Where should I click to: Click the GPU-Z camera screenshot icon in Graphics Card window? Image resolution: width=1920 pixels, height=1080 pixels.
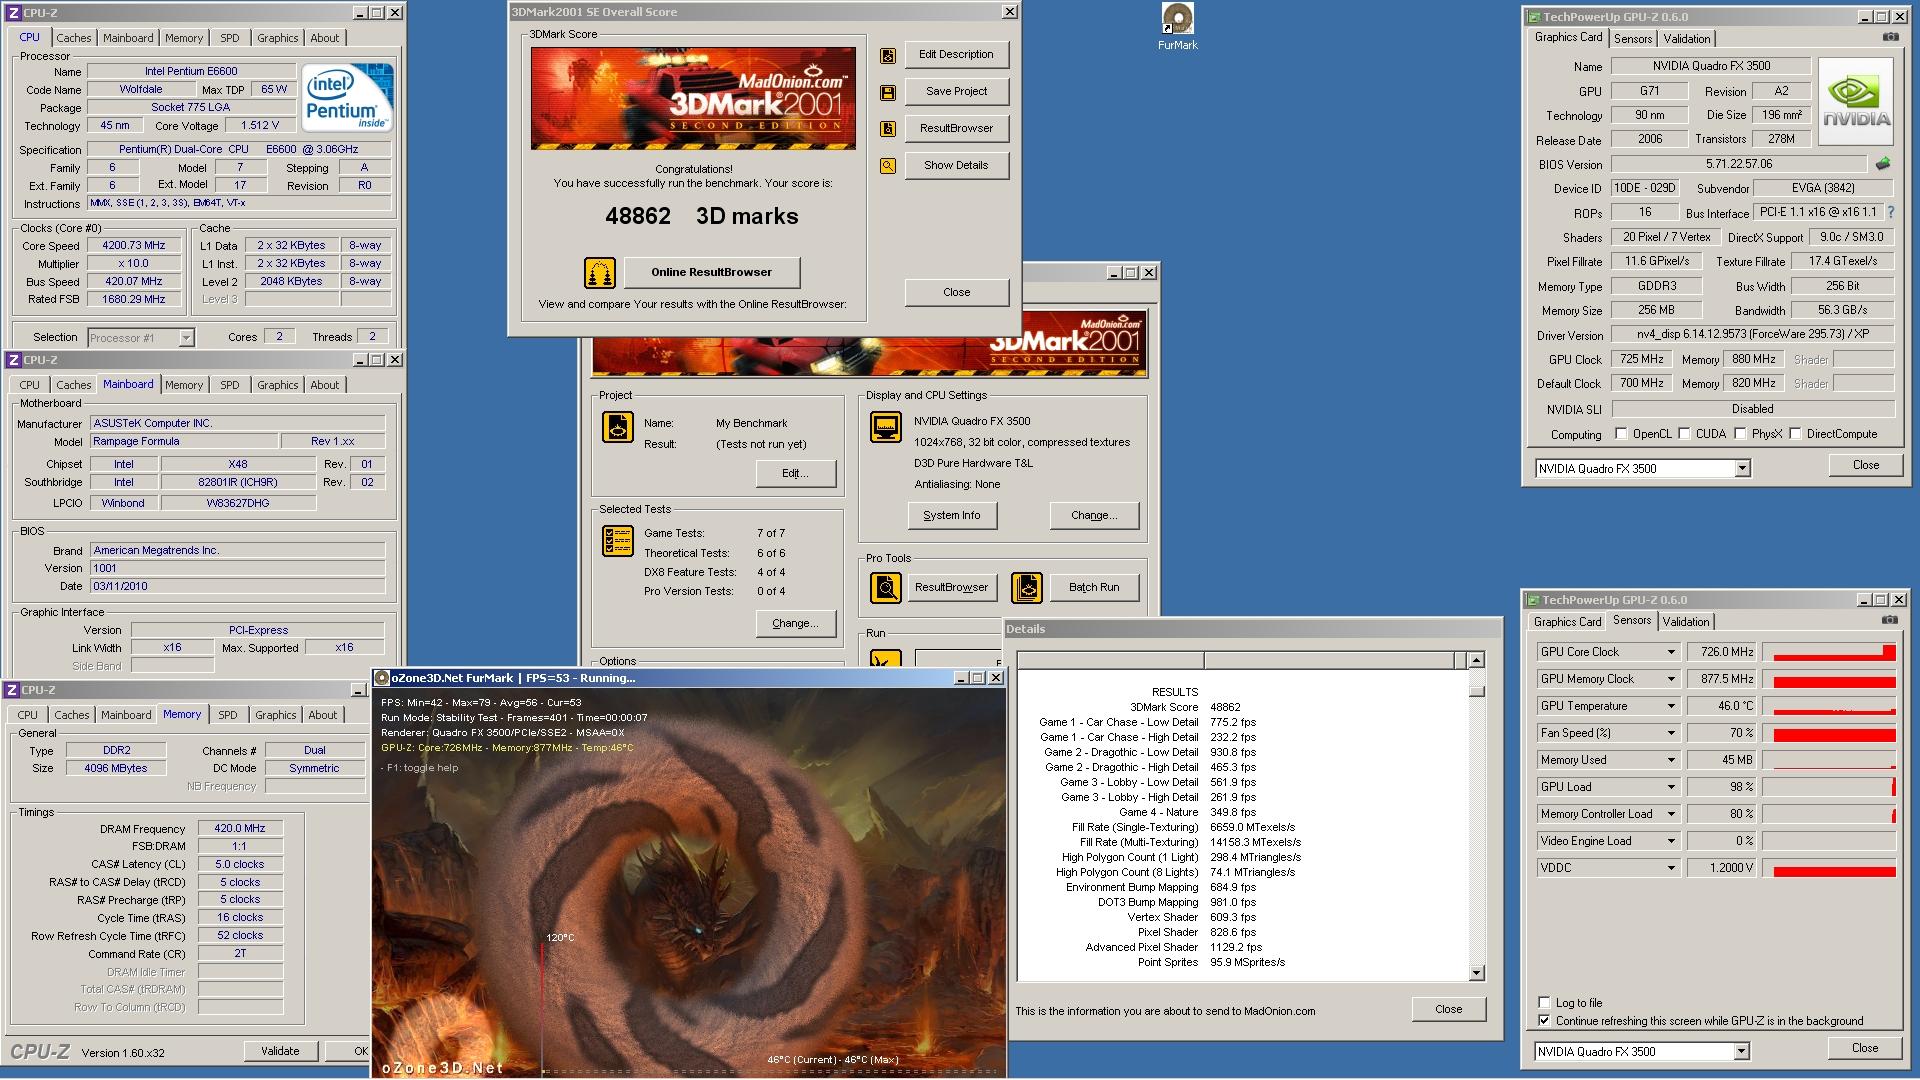click(x=1890, y=37)
